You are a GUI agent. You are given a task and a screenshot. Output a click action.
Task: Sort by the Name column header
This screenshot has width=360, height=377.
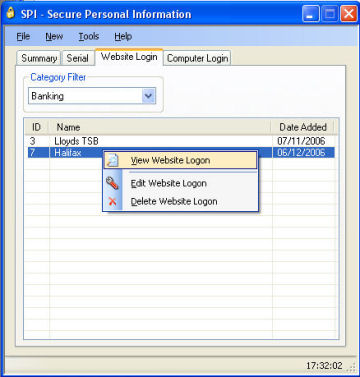[160, 127]
